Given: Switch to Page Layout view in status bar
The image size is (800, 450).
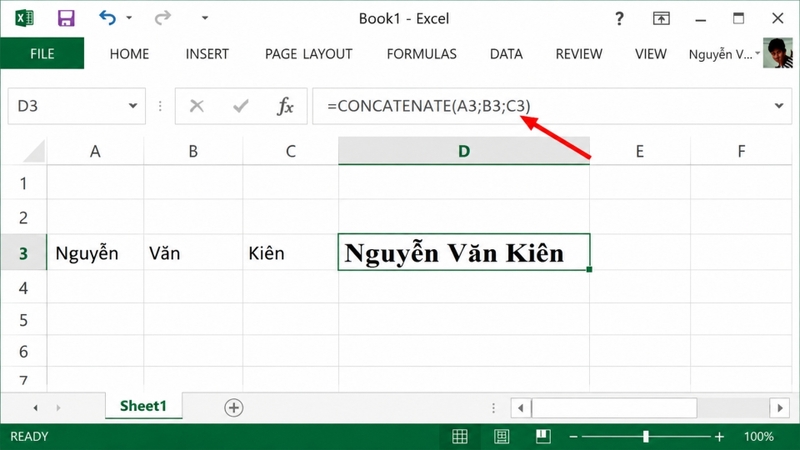Looking at the screenshot, I should pos(502,436).
